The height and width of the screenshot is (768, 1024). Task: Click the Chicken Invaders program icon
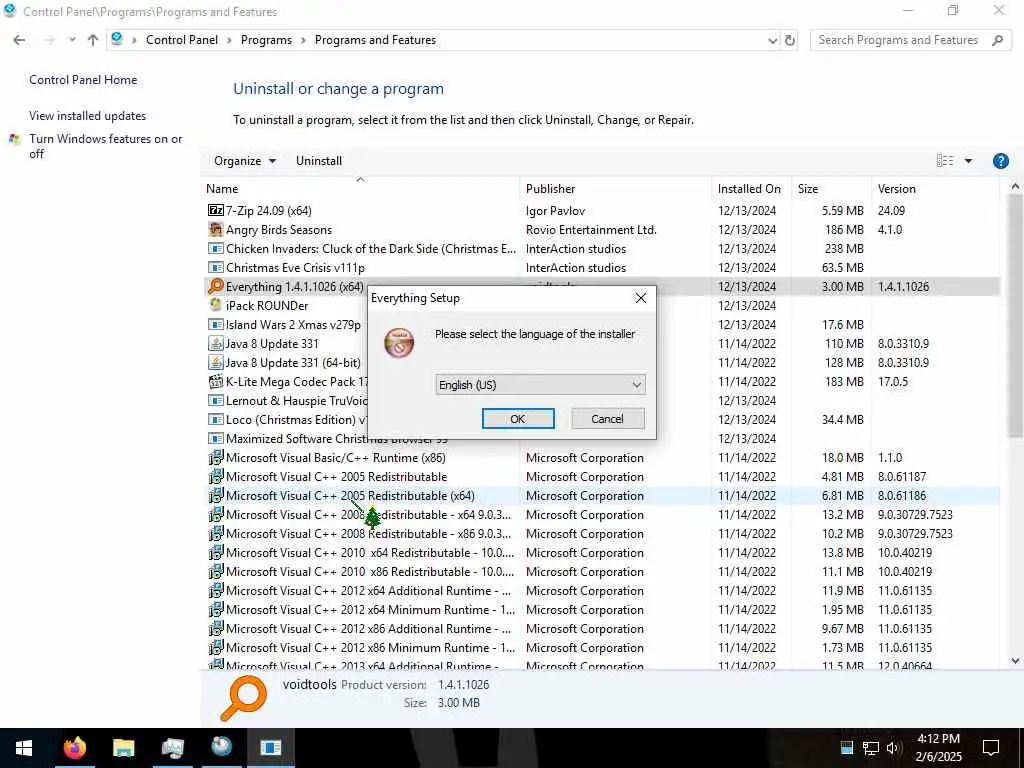pos(216,248)
